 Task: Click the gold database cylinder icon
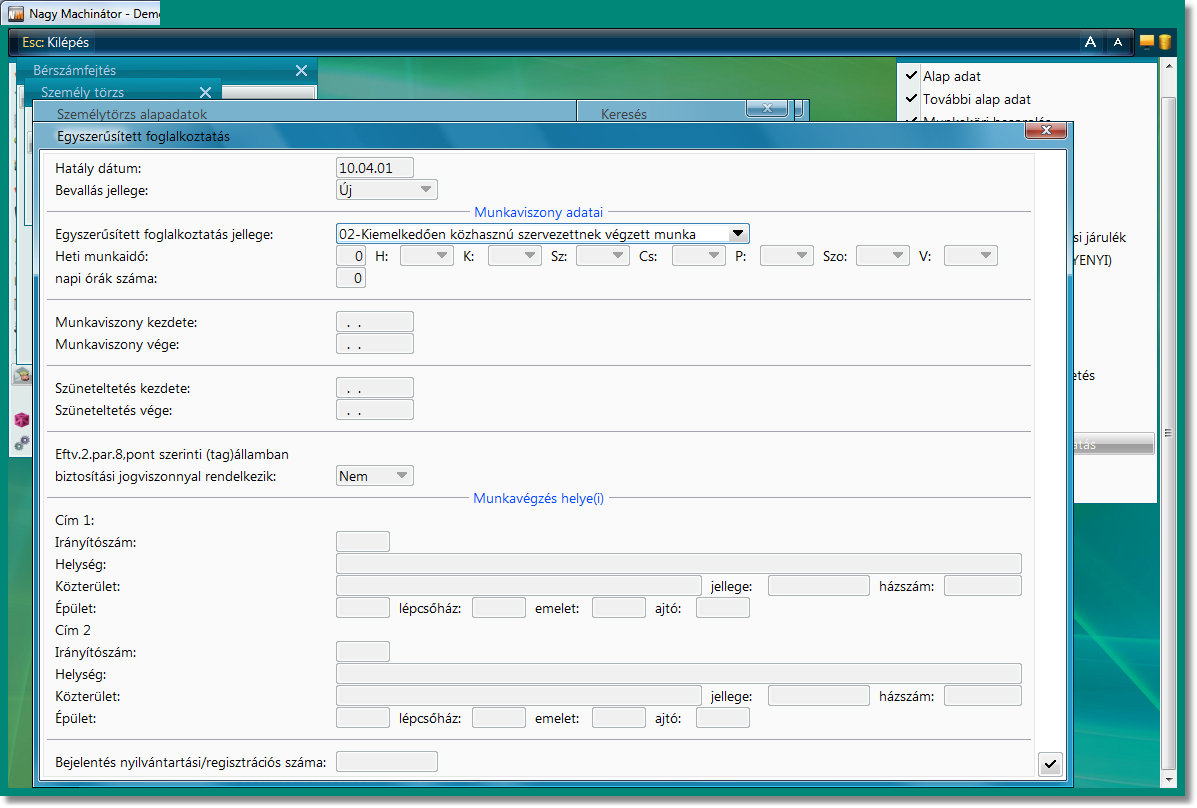pyautogui.click(x=1165, y=42)
